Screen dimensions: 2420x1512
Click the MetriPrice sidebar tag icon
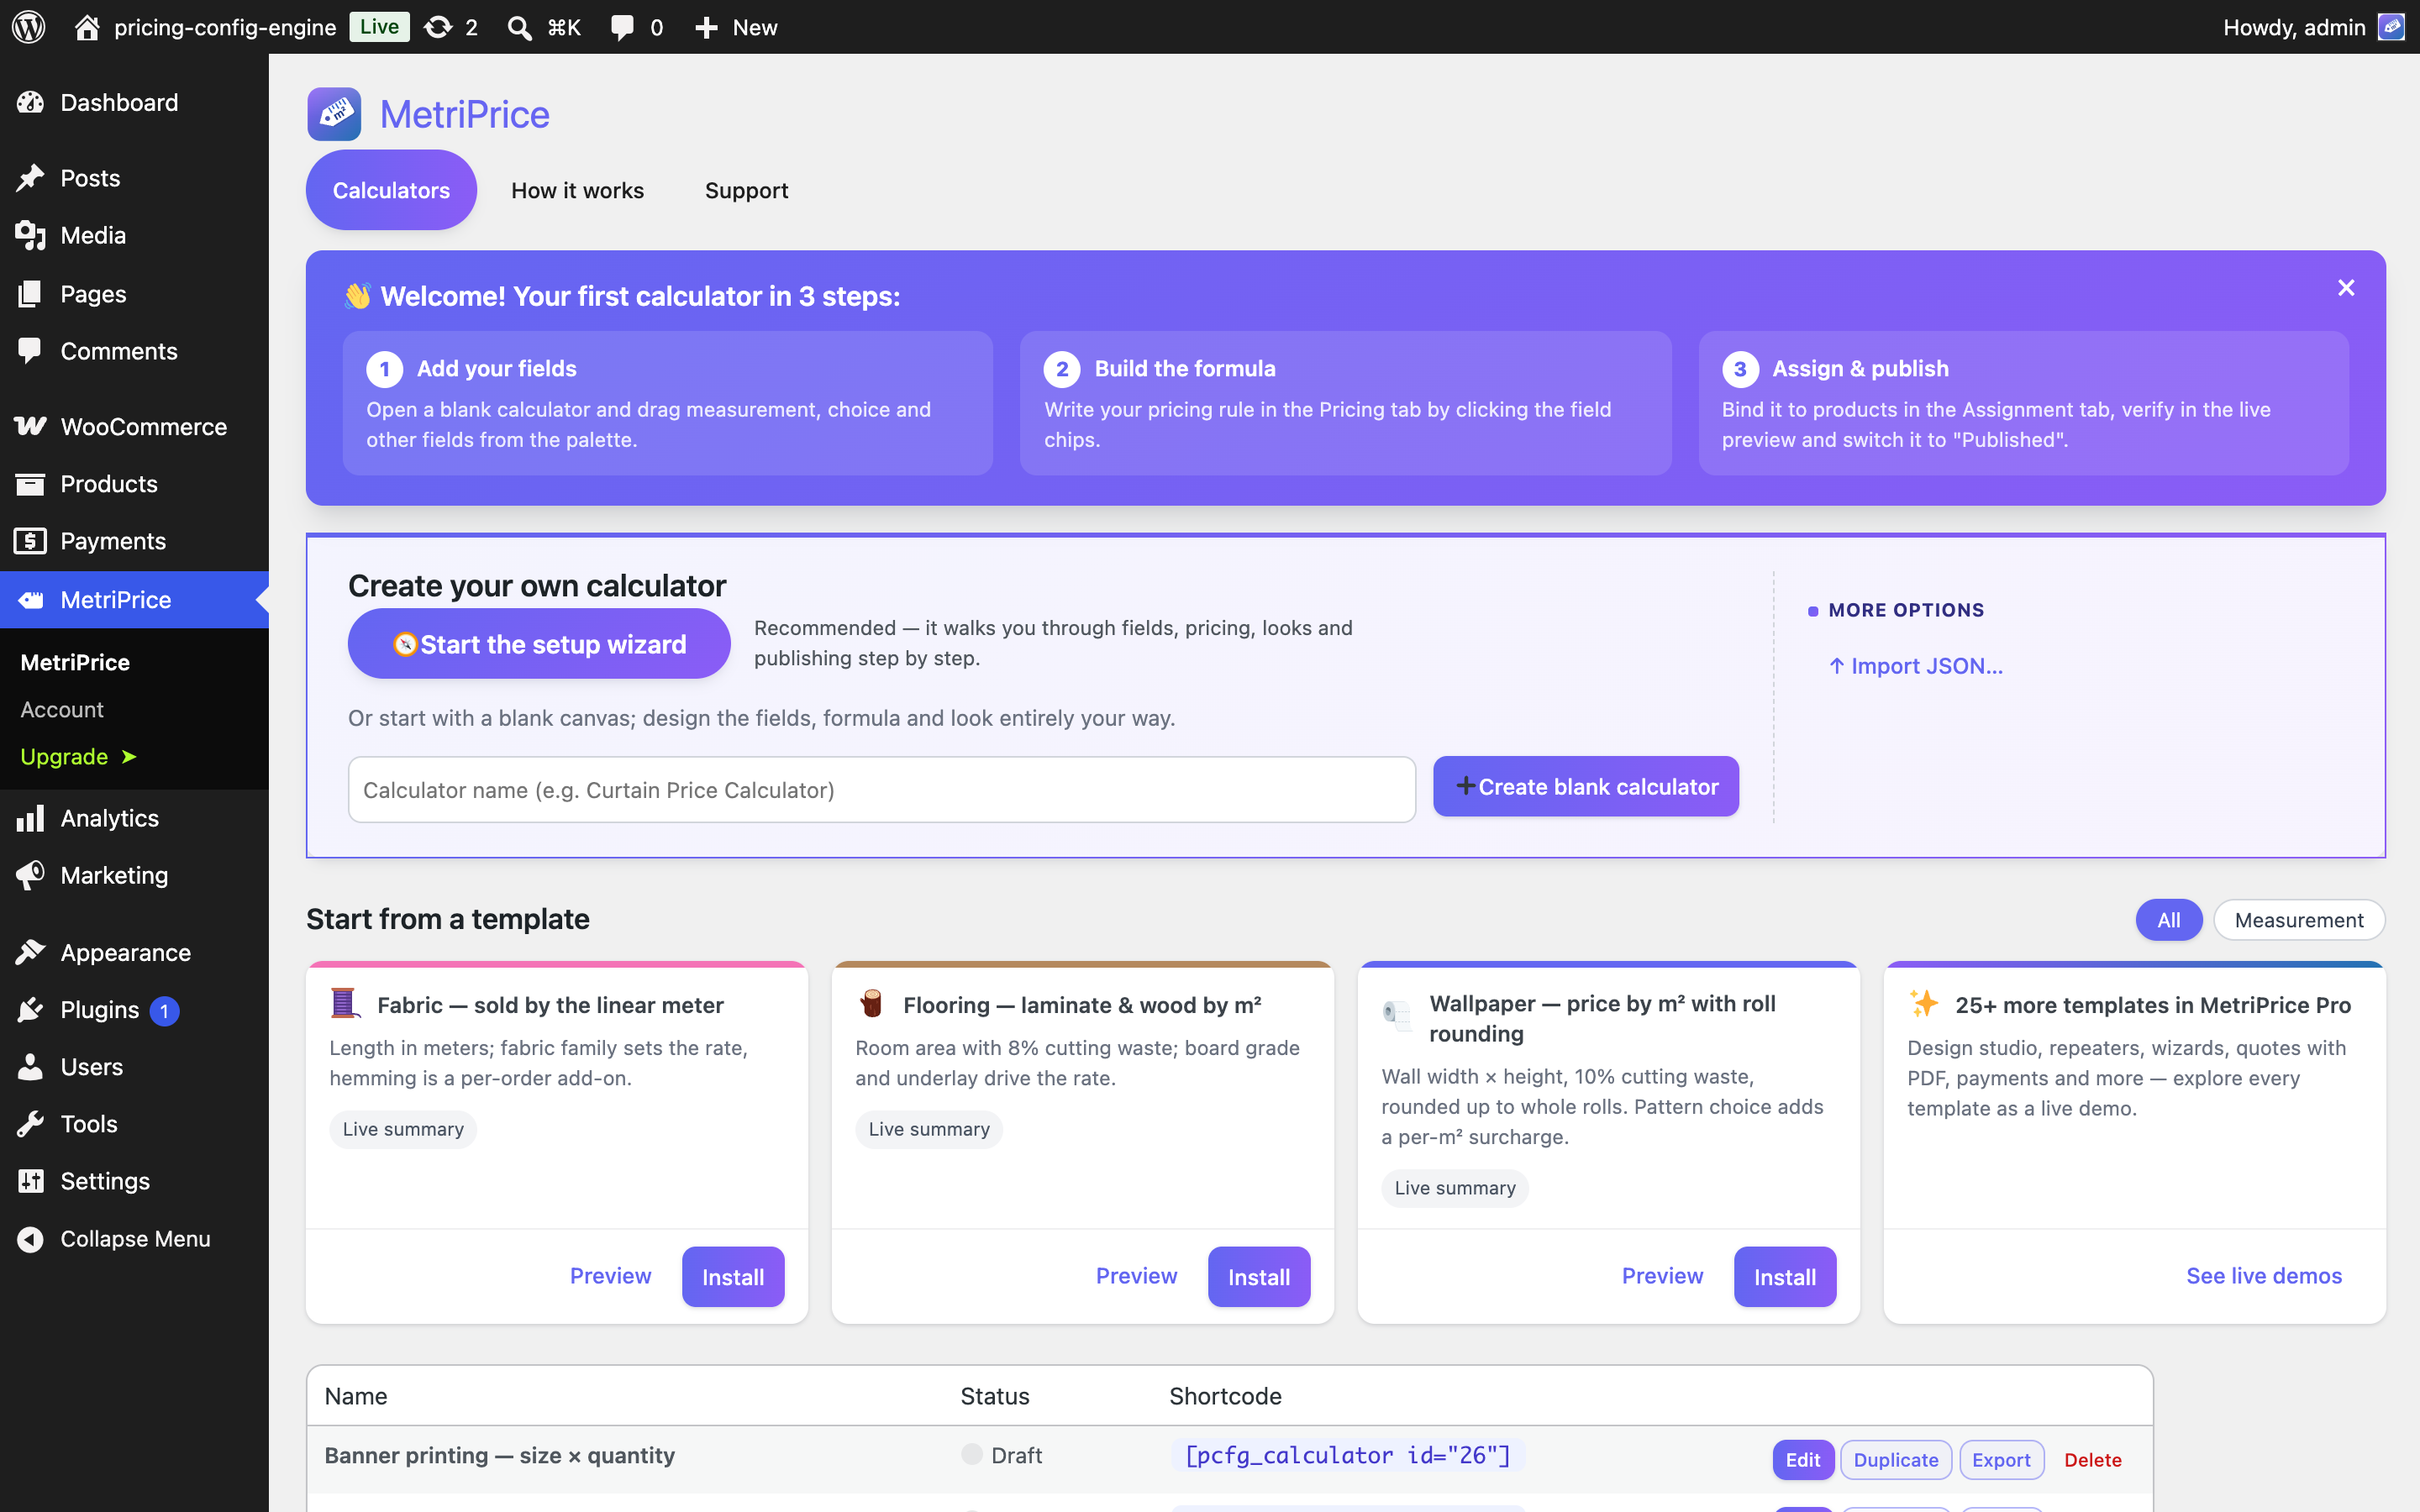pos(30,600)
